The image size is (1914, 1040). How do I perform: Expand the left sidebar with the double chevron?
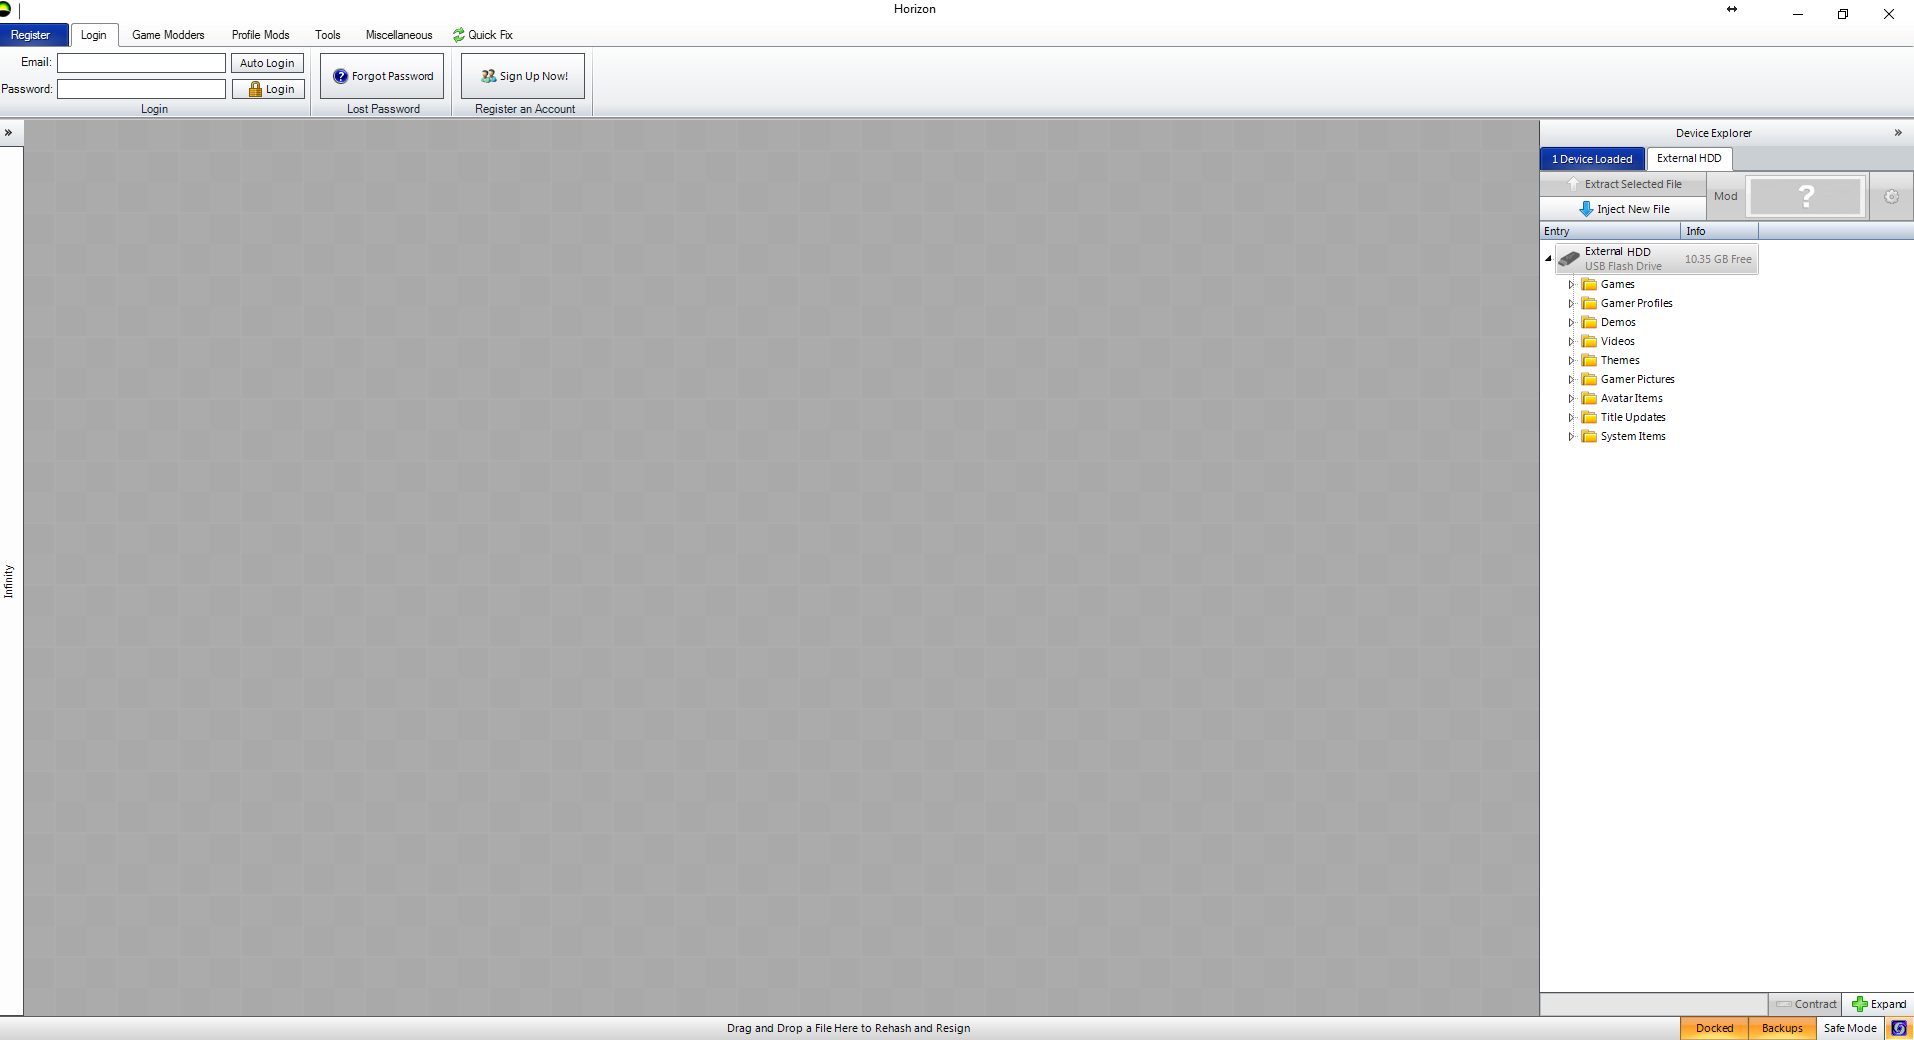8,132
